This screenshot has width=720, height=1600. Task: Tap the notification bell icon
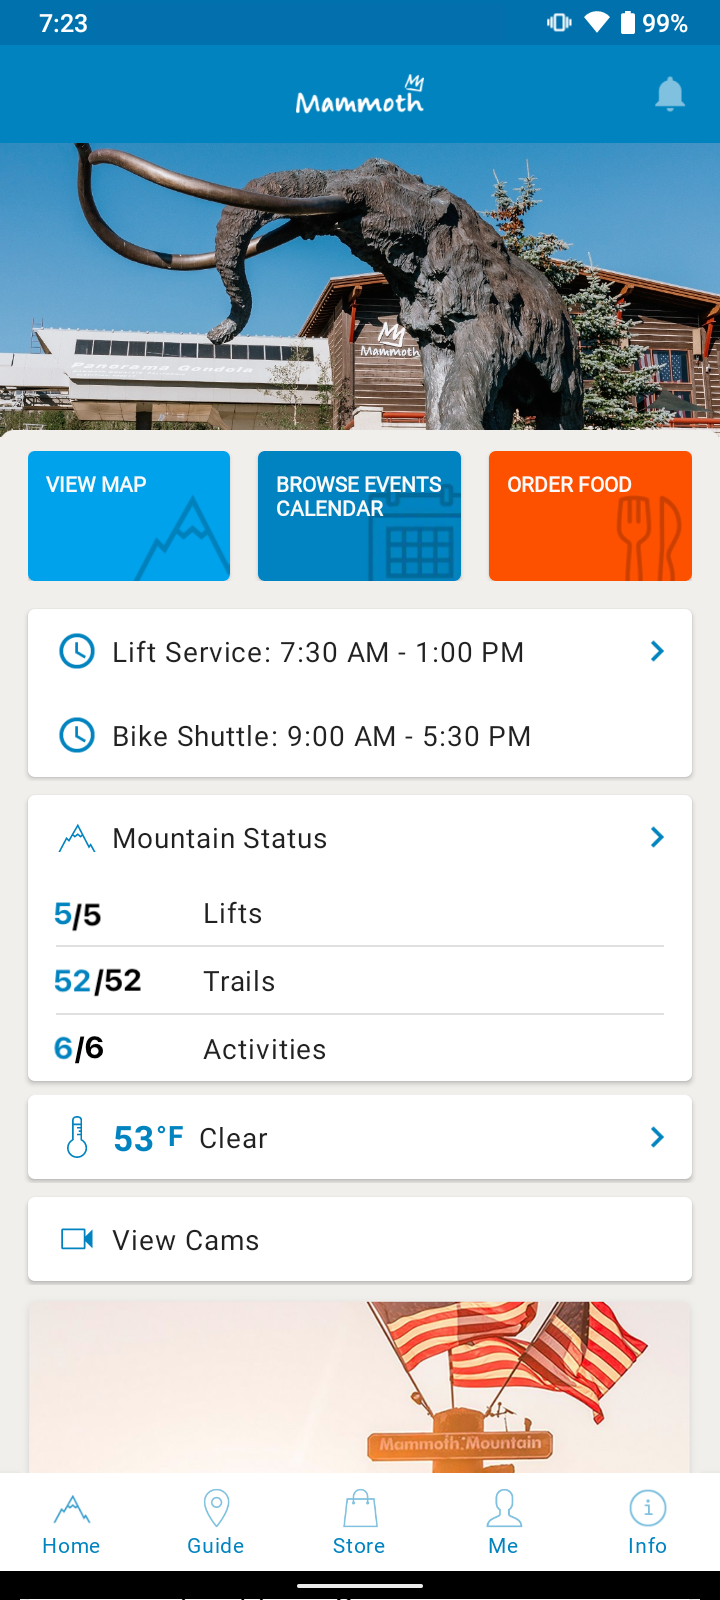click(x=669, y=95)
